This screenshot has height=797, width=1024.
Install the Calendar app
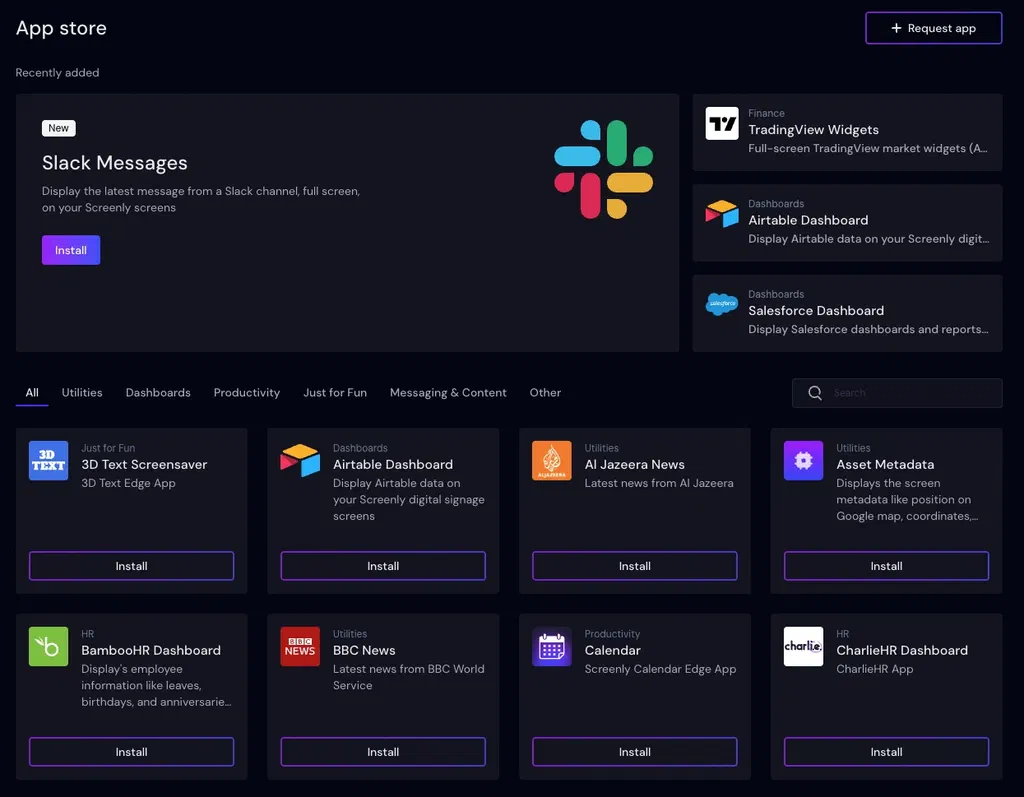635,752
